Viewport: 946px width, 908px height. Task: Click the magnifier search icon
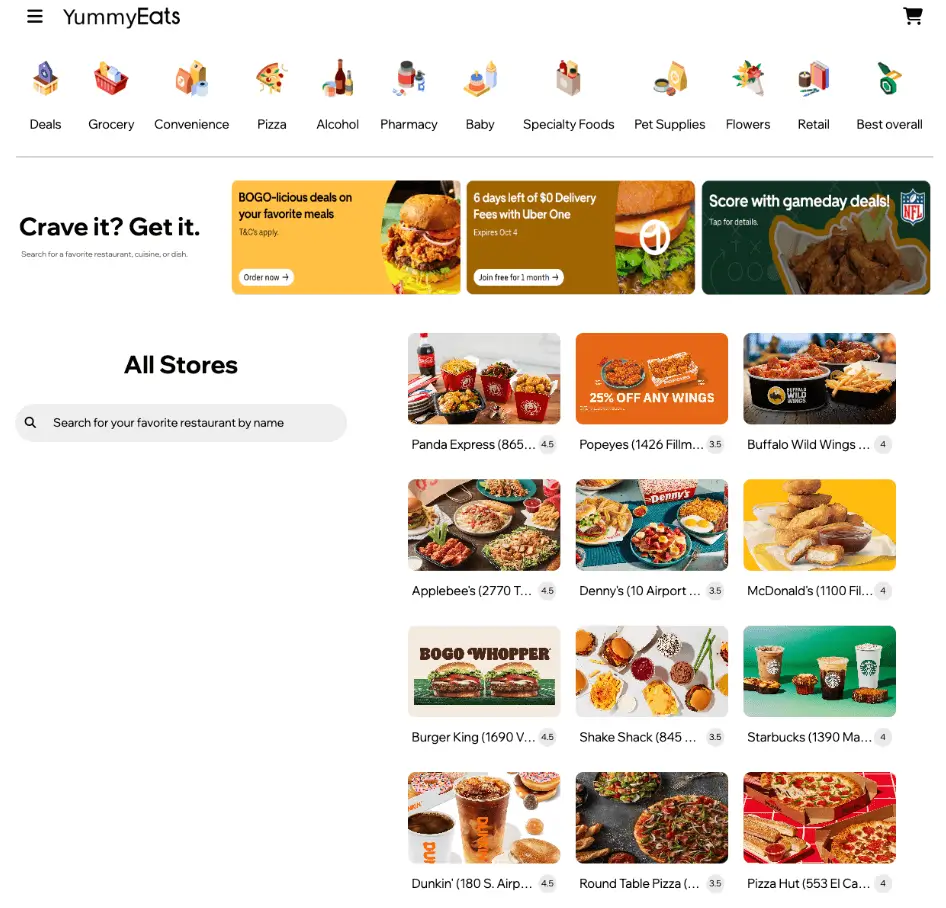30,422
